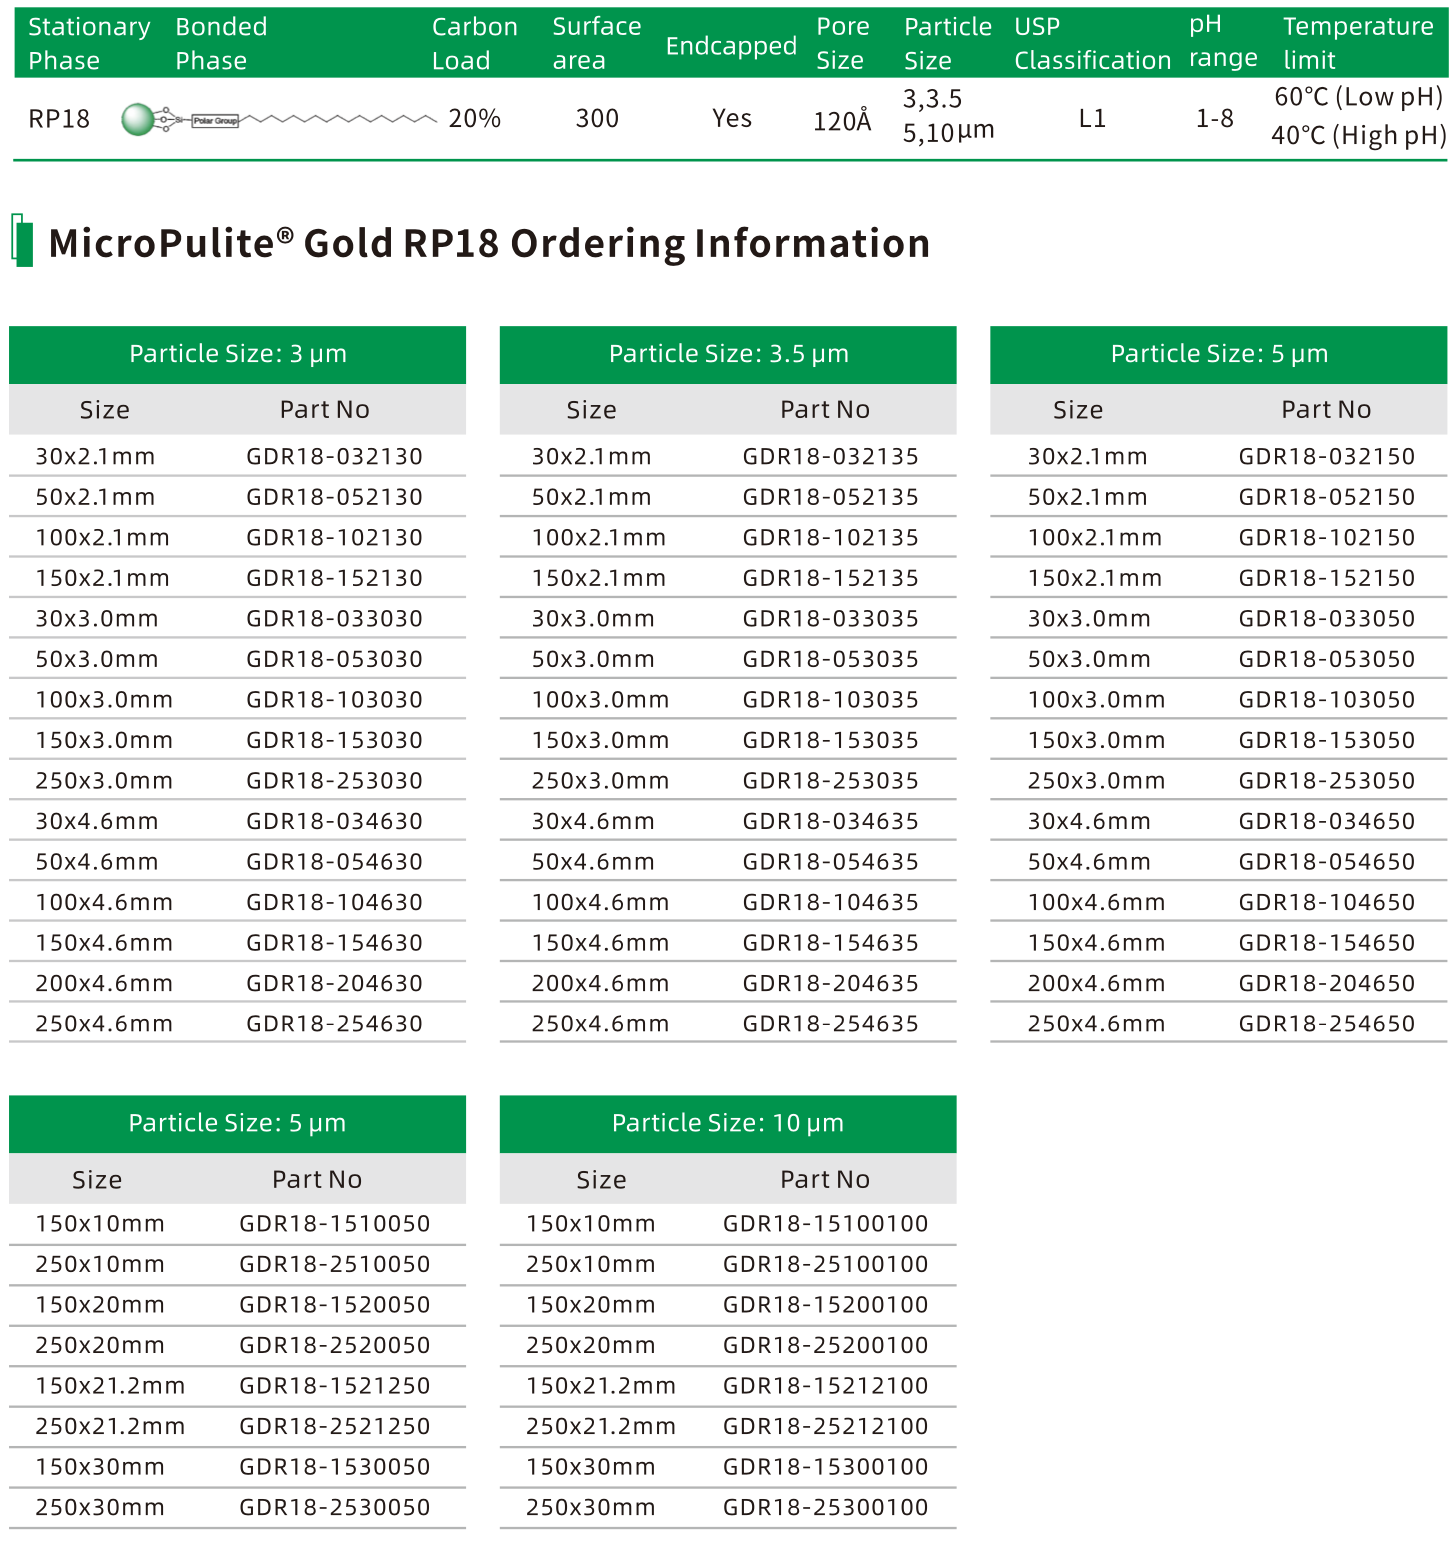Click the Temperature limit column header
1454x1546 pixels.
(x=1358, y=43)
